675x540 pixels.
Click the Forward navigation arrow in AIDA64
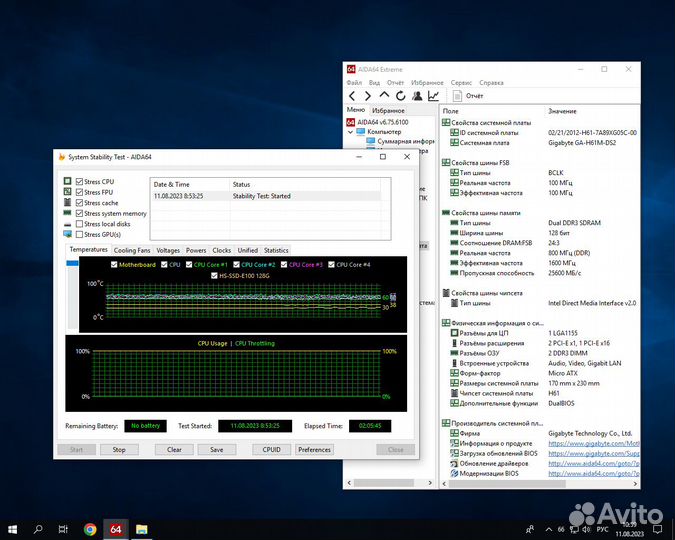369,96
